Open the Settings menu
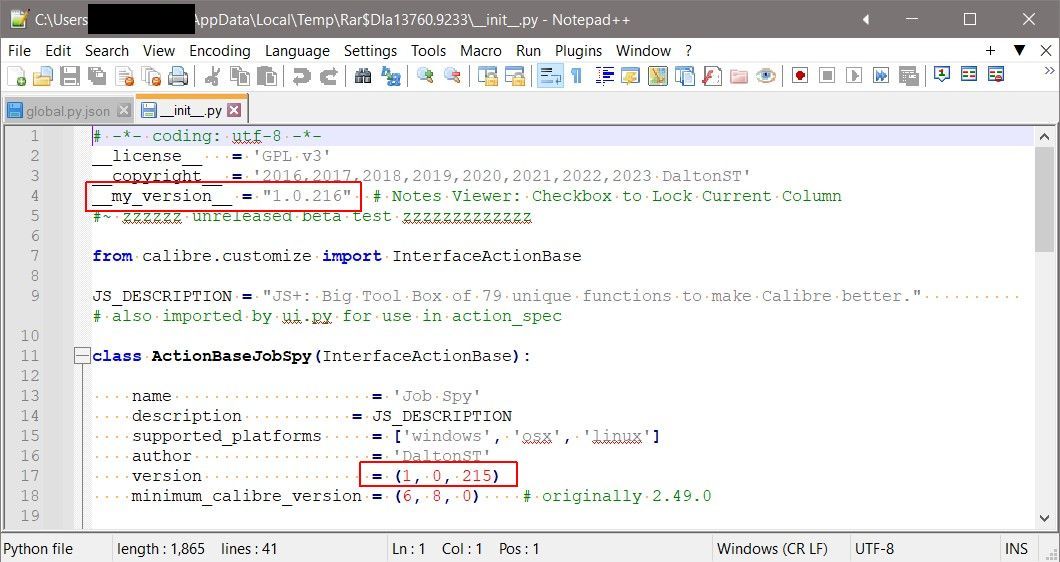The height and width of the screenshot is (562, 1060). (370, 51)
